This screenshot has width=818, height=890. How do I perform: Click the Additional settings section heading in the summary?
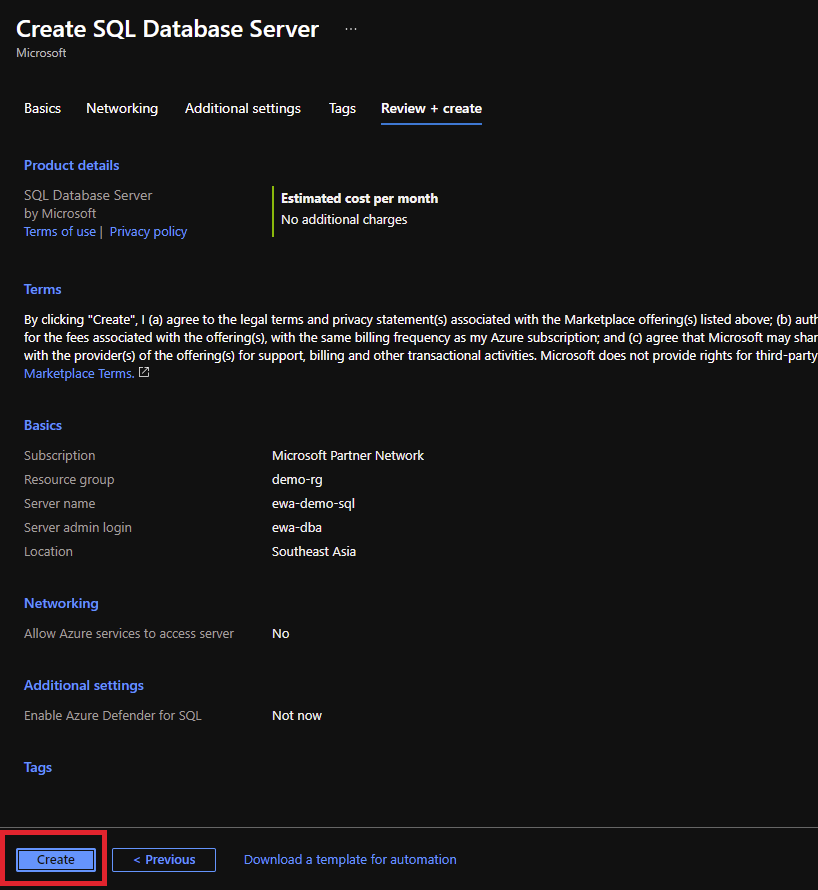84,685
